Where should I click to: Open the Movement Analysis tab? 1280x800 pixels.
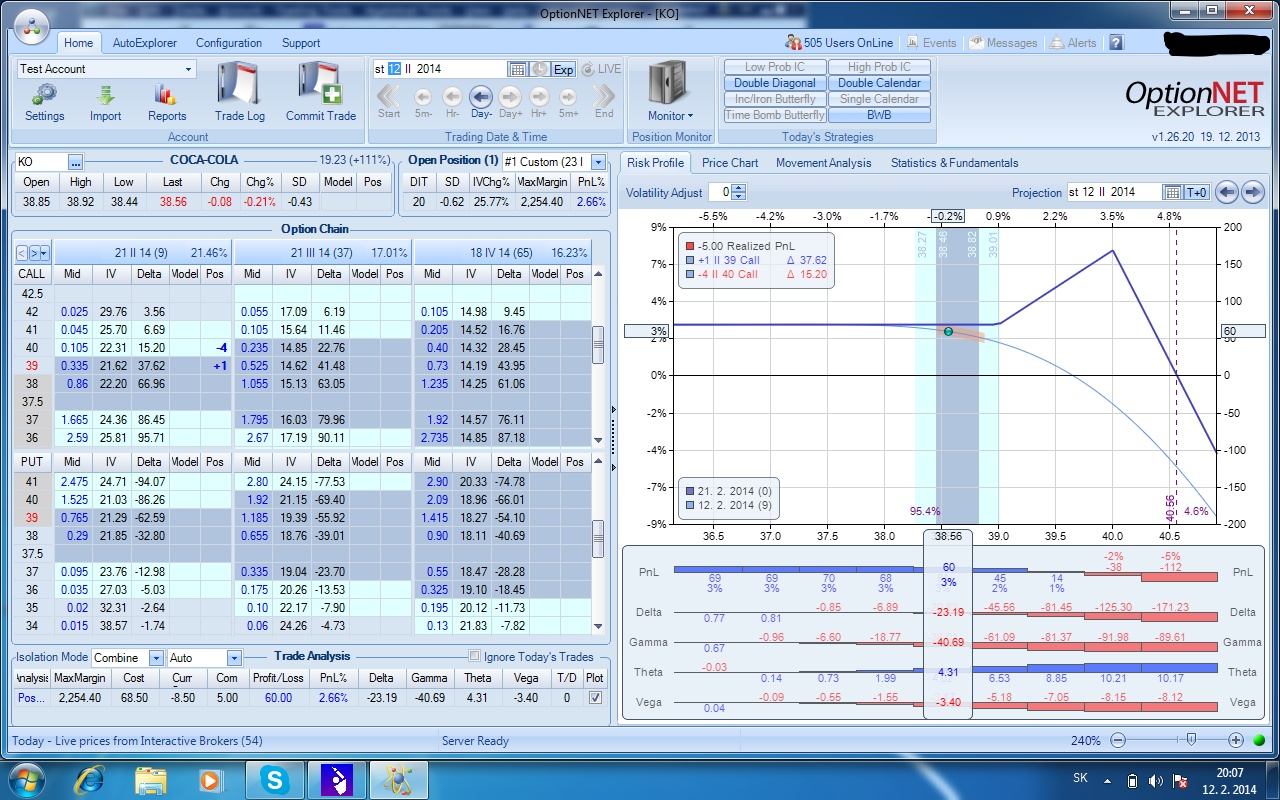coord(824,162)
